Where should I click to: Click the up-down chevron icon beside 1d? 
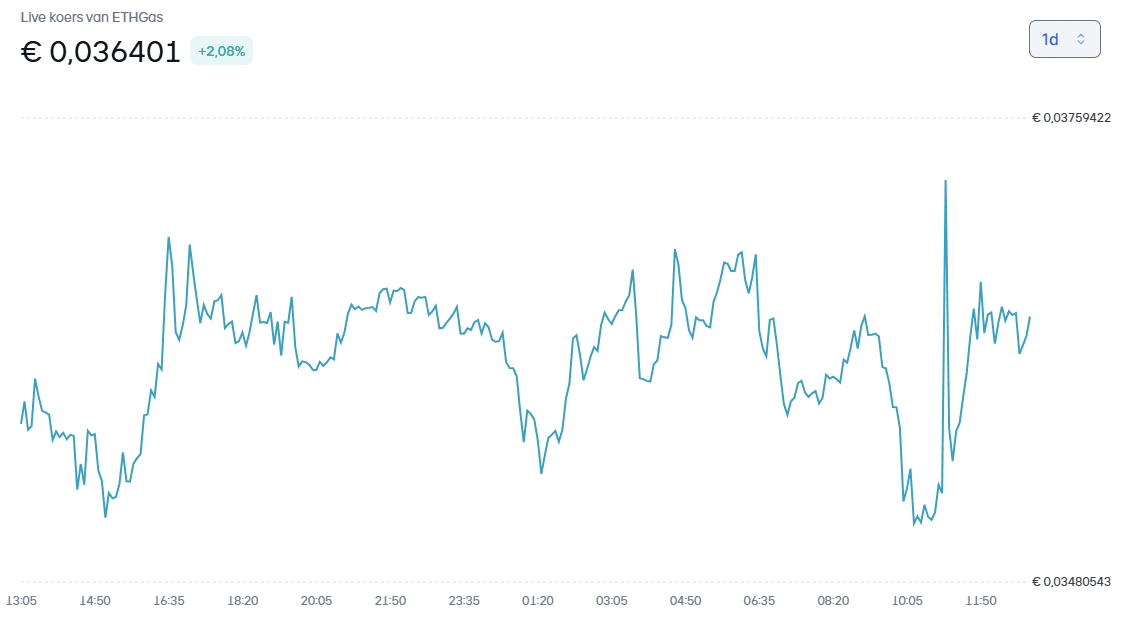(1081, 39)
